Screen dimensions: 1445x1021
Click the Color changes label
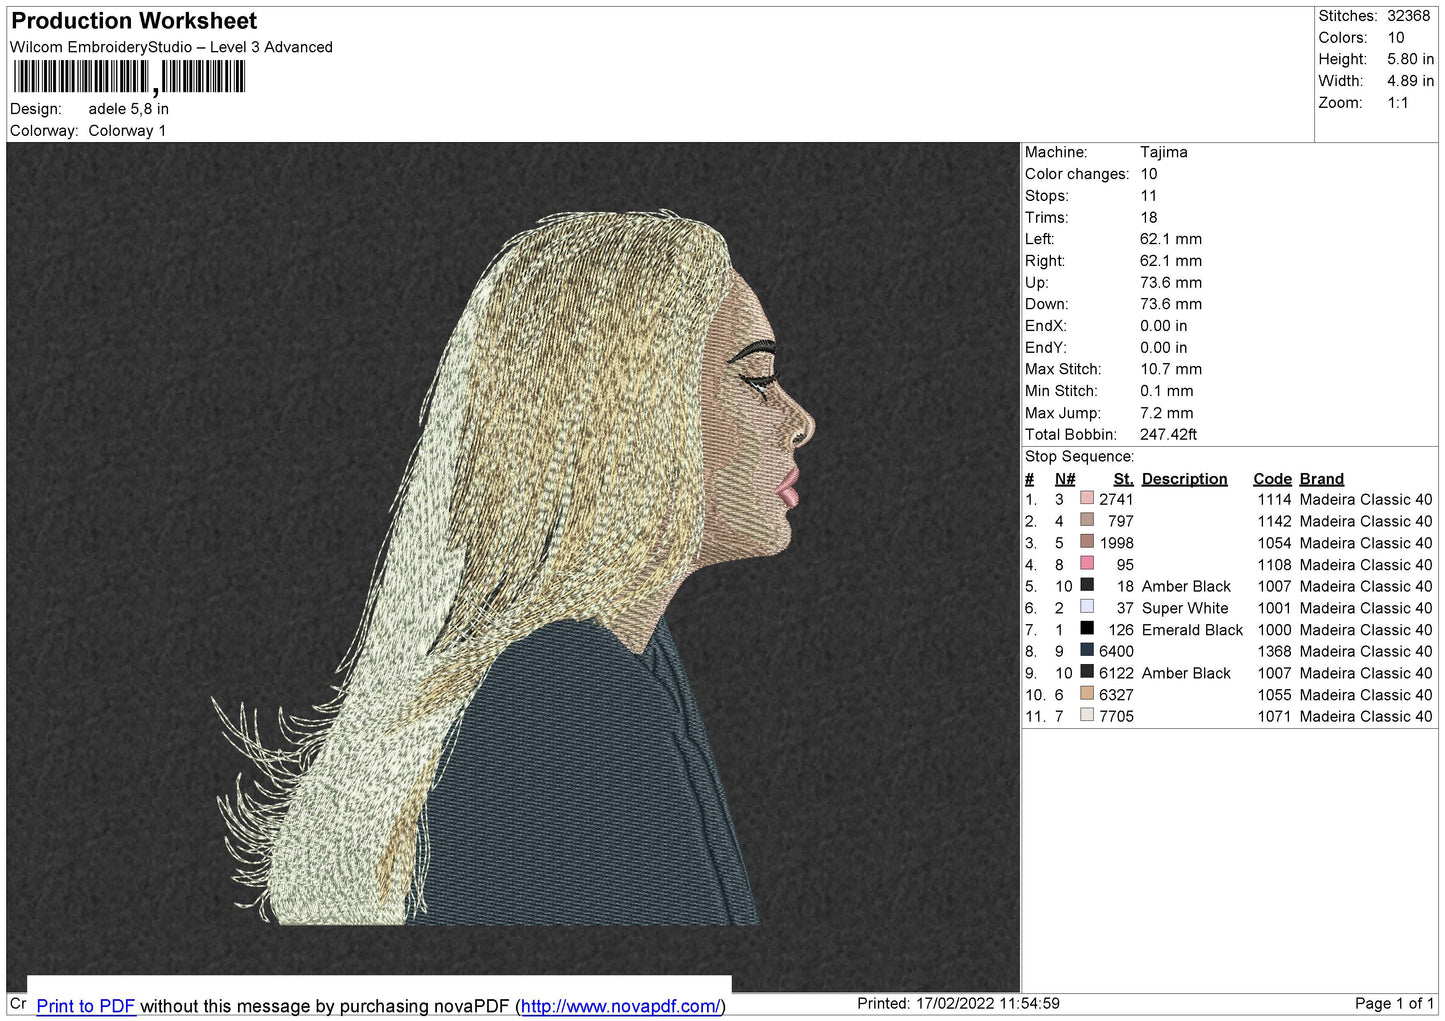(1077, 174)
